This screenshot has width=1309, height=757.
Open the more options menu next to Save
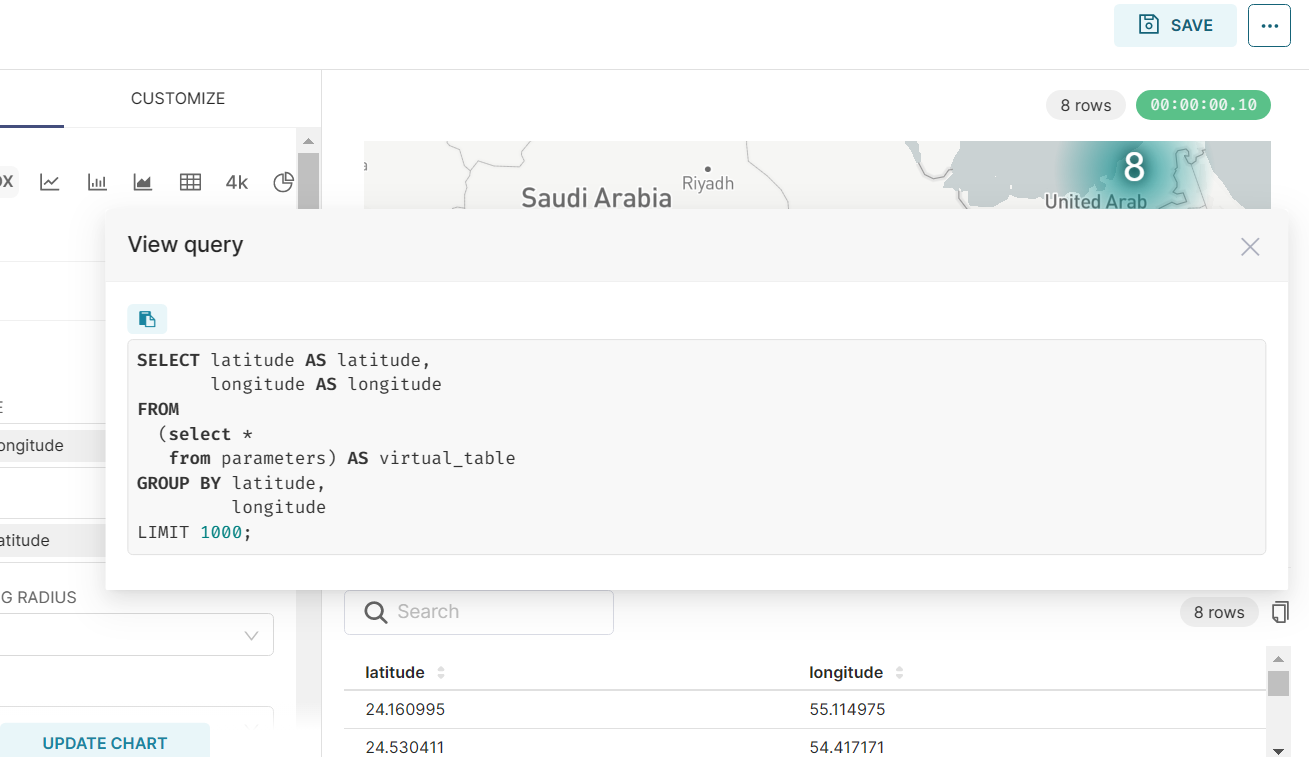[x=1269, y=25]
